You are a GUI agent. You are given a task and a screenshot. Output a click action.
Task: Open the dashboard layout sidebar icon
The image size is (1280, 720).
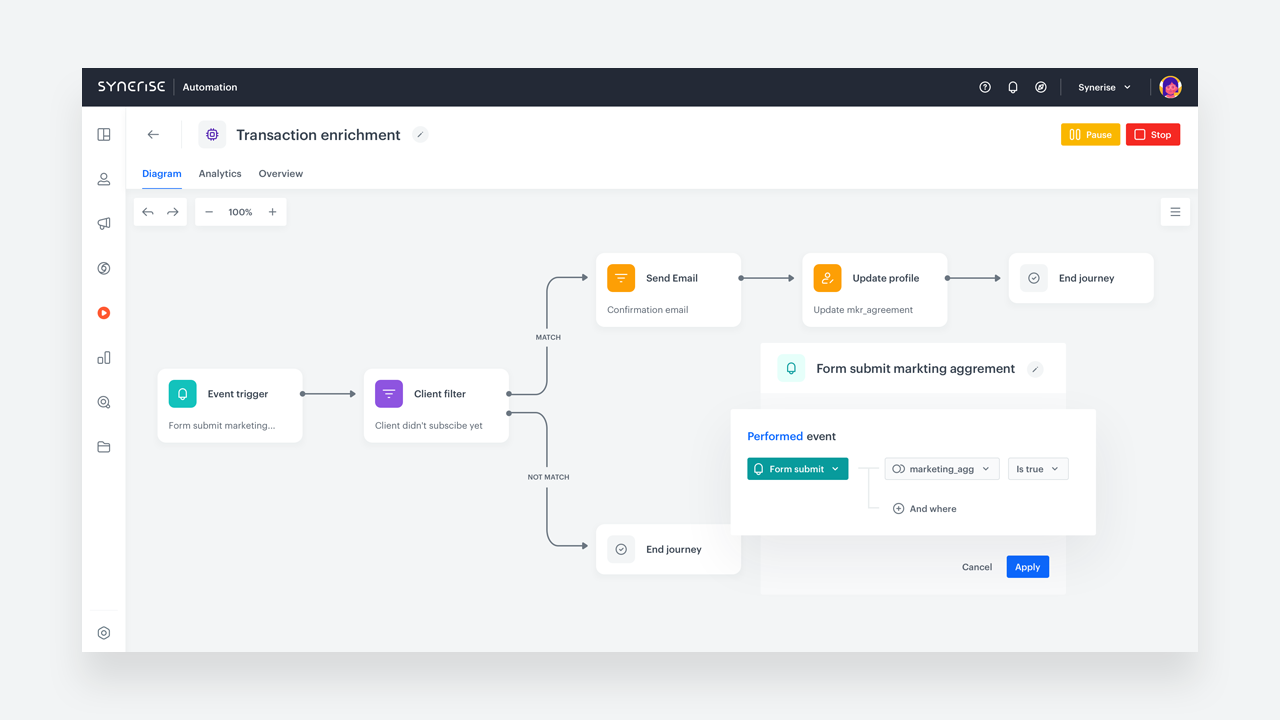click(104, 134)
